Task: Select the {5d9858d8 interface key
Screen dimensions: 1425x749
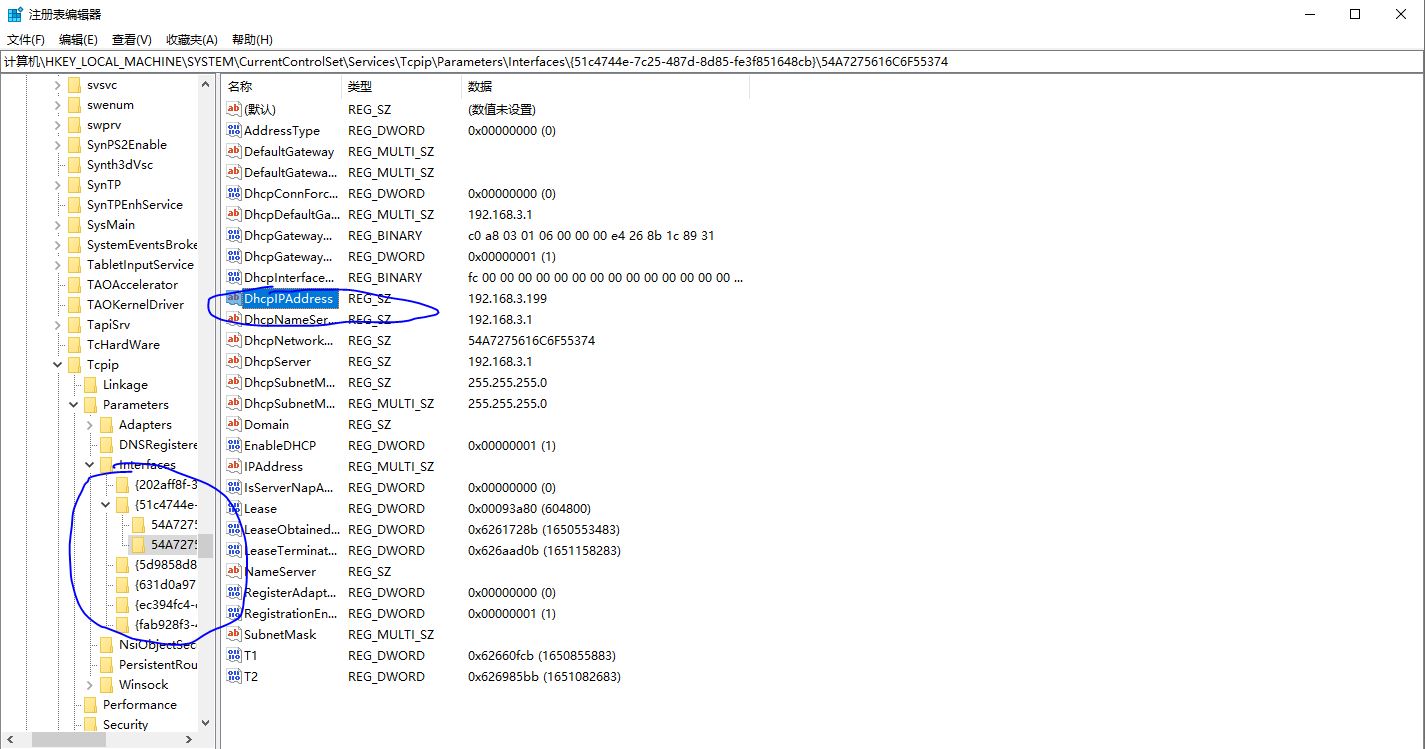Action: [x=165, y=565]
